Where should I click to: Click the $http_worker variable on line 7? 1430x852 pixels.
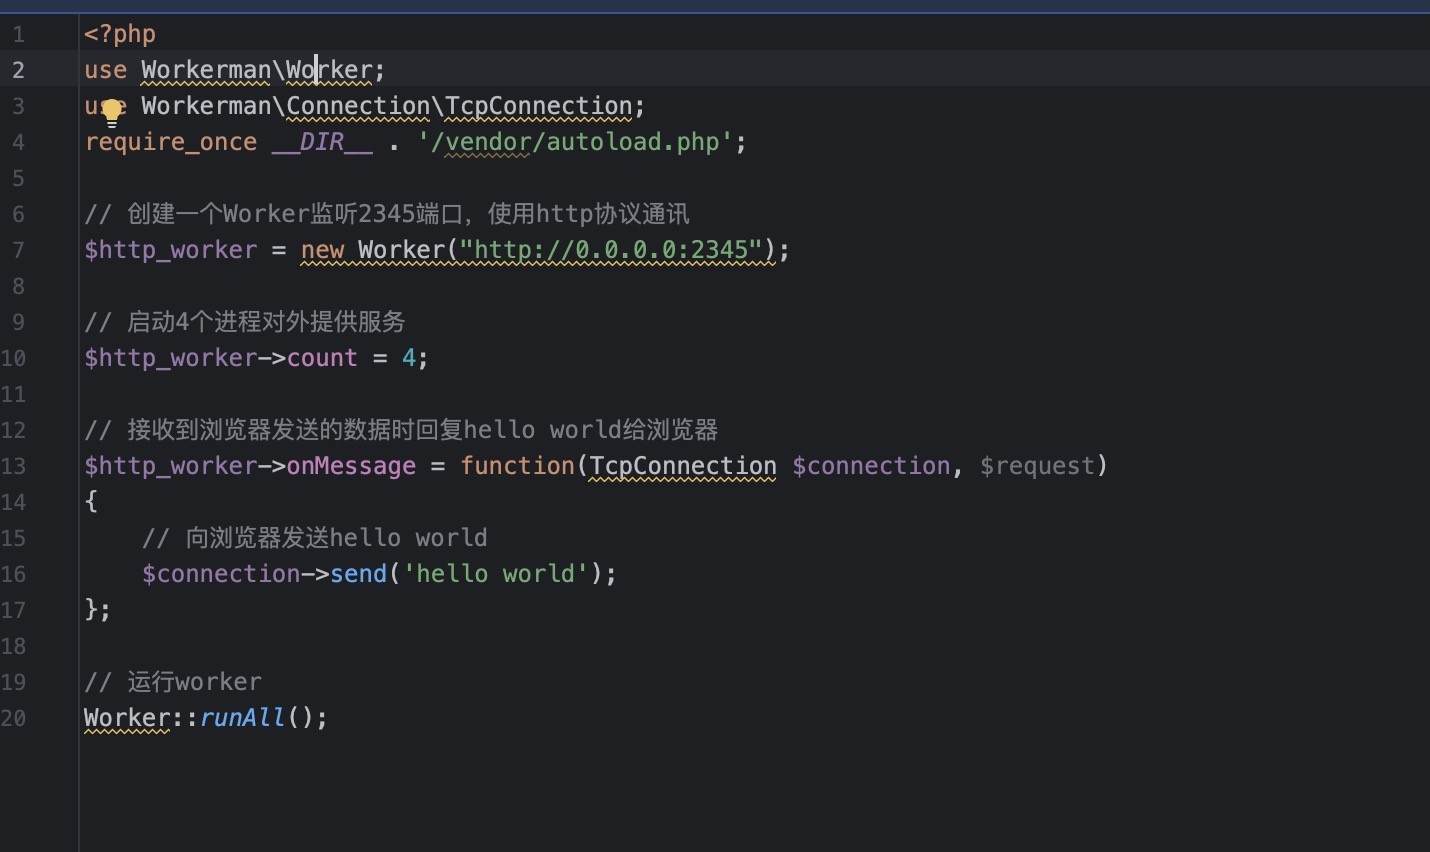click(171, 250)
